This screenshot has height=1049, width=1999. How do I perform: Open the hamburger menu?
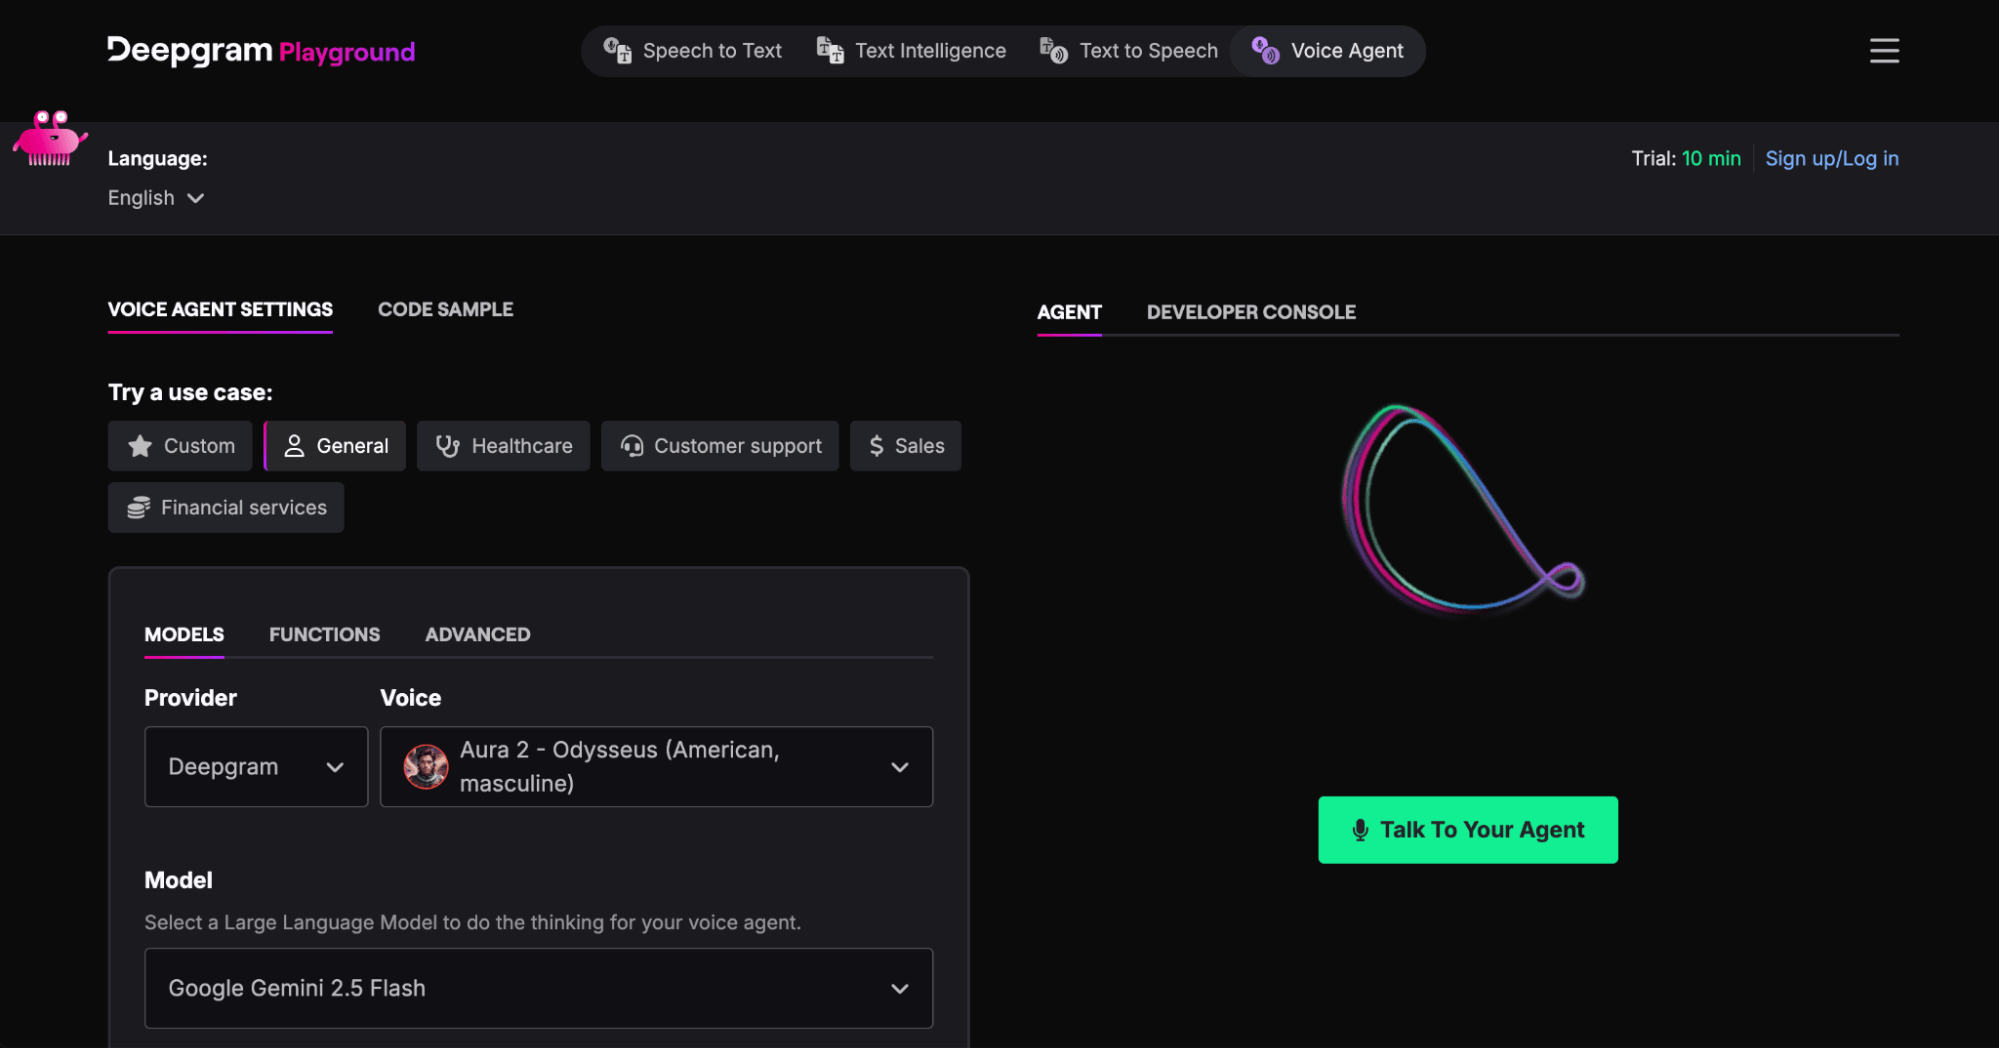pyautogui.click(x=1884, y=50)
